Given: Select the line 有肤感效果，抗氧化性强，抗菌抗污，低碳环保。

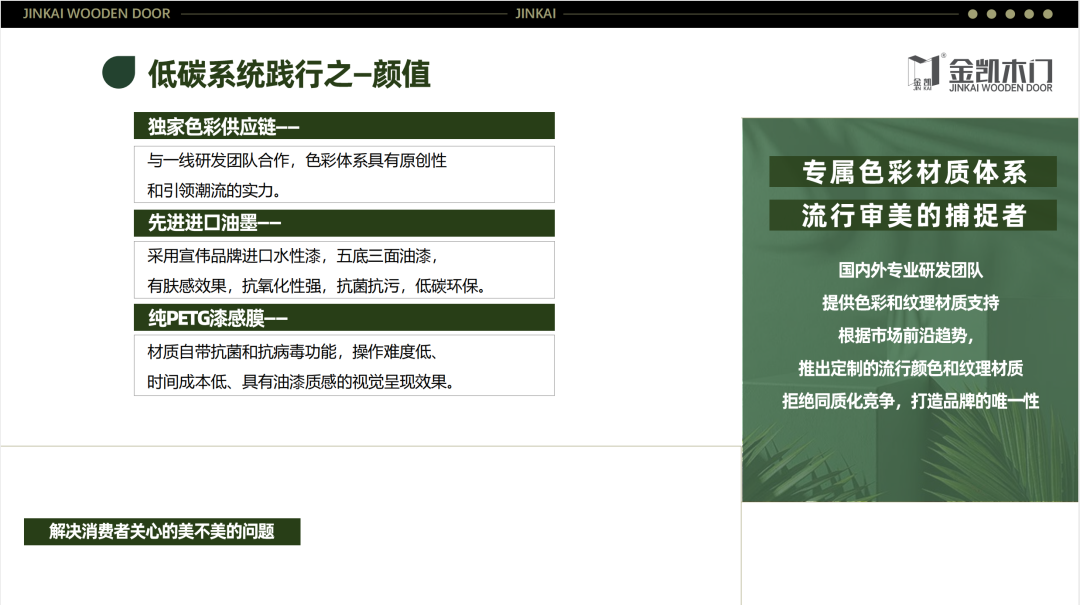Looking at the screenshot, I should coord(317,286).
